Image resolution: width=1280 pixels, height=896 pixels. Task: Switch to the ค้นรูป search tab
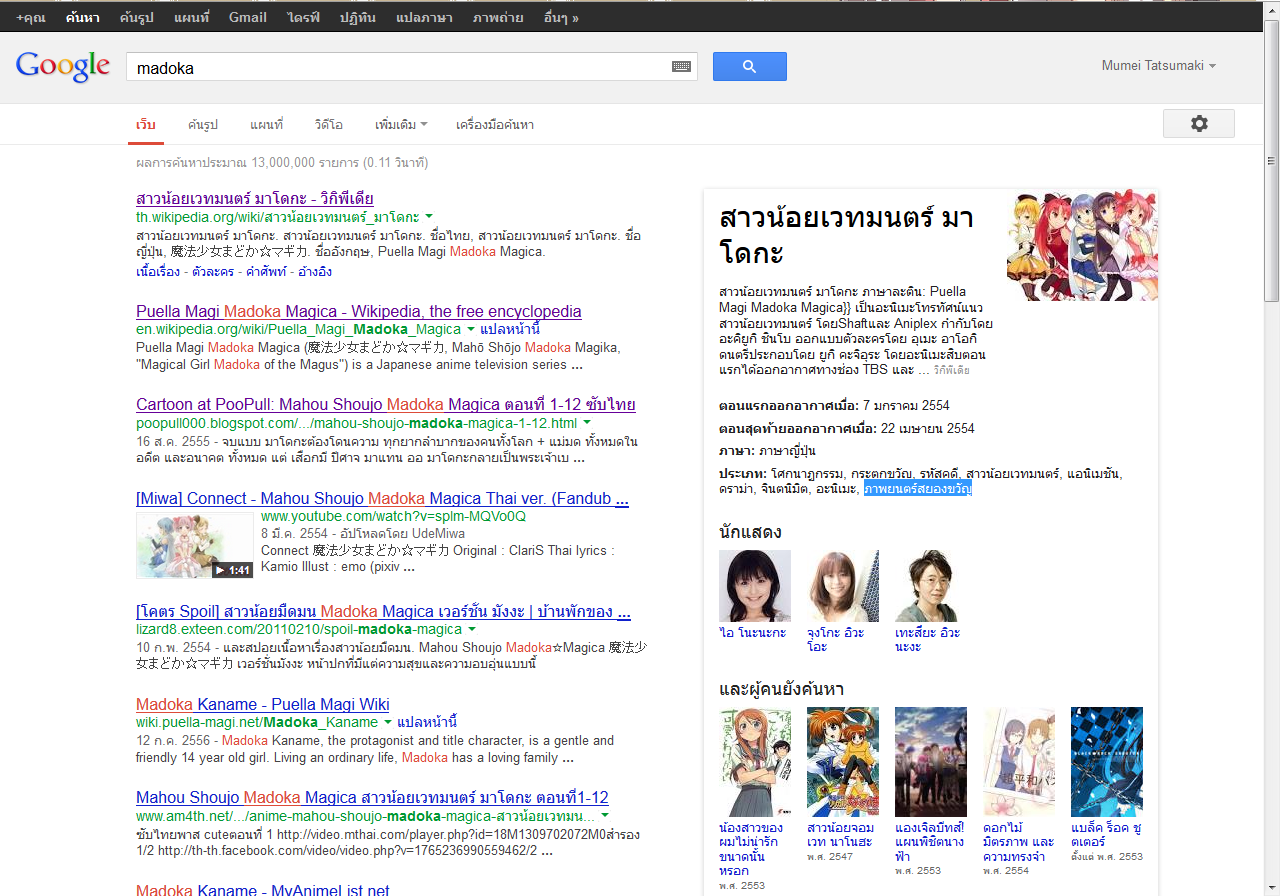[203, 125]
